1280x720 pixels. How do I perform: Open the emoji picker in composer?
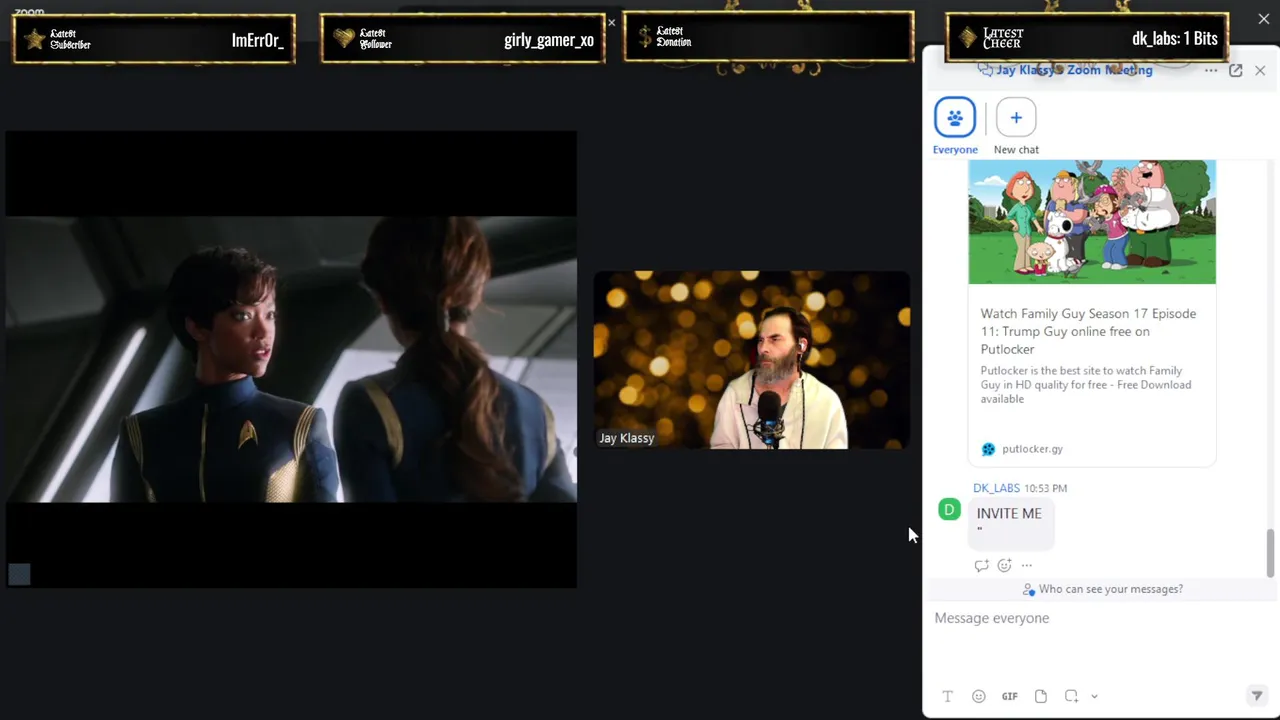(978, 696)
